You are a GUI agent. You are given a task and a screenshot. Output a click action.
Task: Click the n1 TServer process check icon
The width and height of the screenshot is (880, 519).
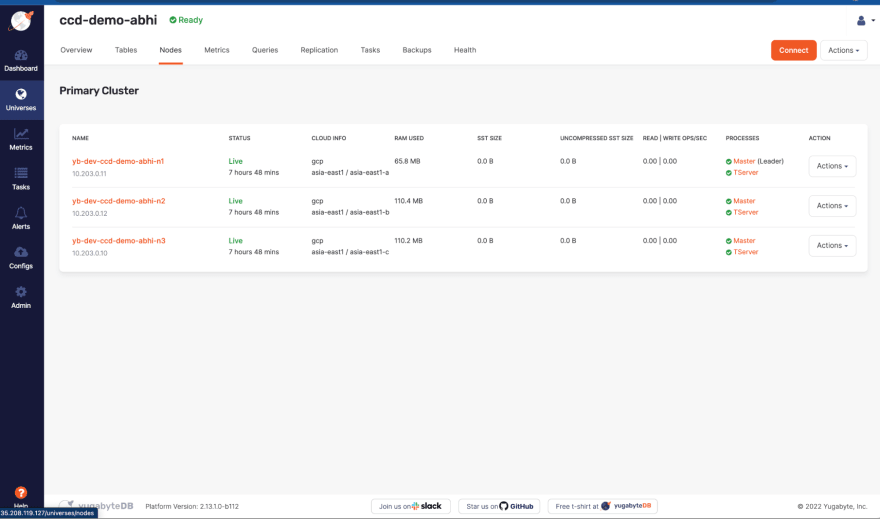tap(728, 173)
